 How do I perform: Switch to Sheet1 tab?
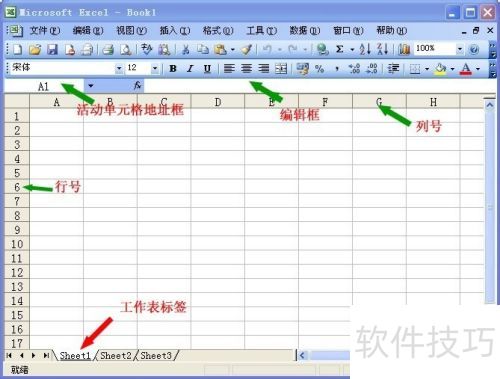[x=75, y=356]
